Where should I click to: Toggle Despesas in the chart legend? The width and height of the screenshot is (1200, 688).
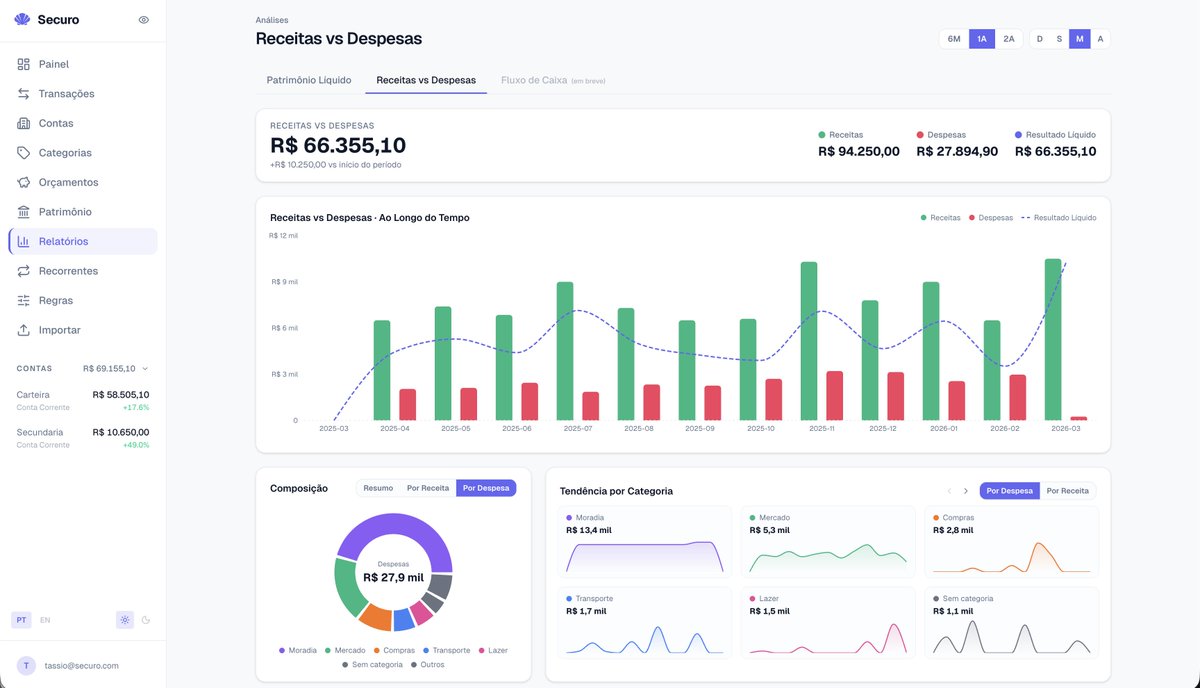coord(990,217)
